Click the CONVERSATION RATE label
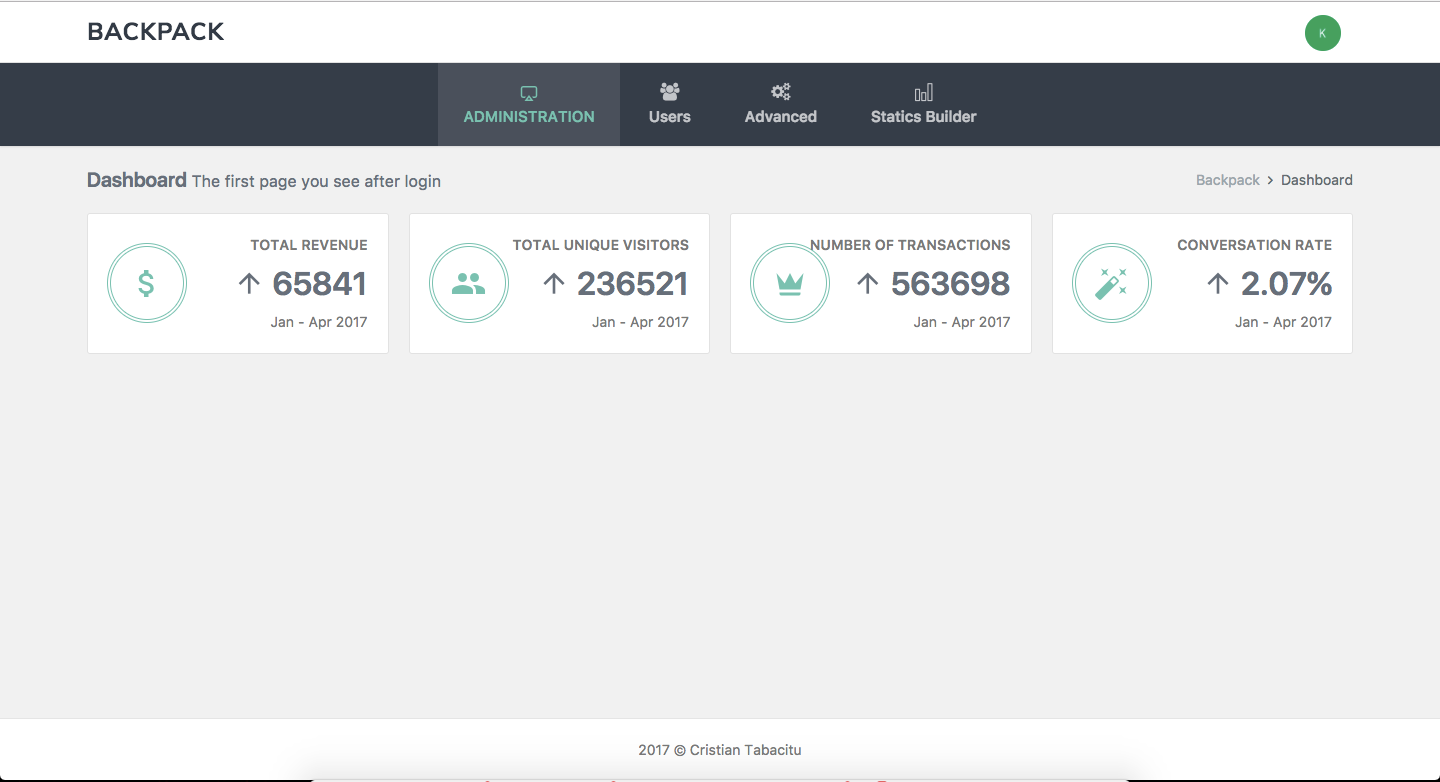1440x782 pixels. coord(1255,245)
